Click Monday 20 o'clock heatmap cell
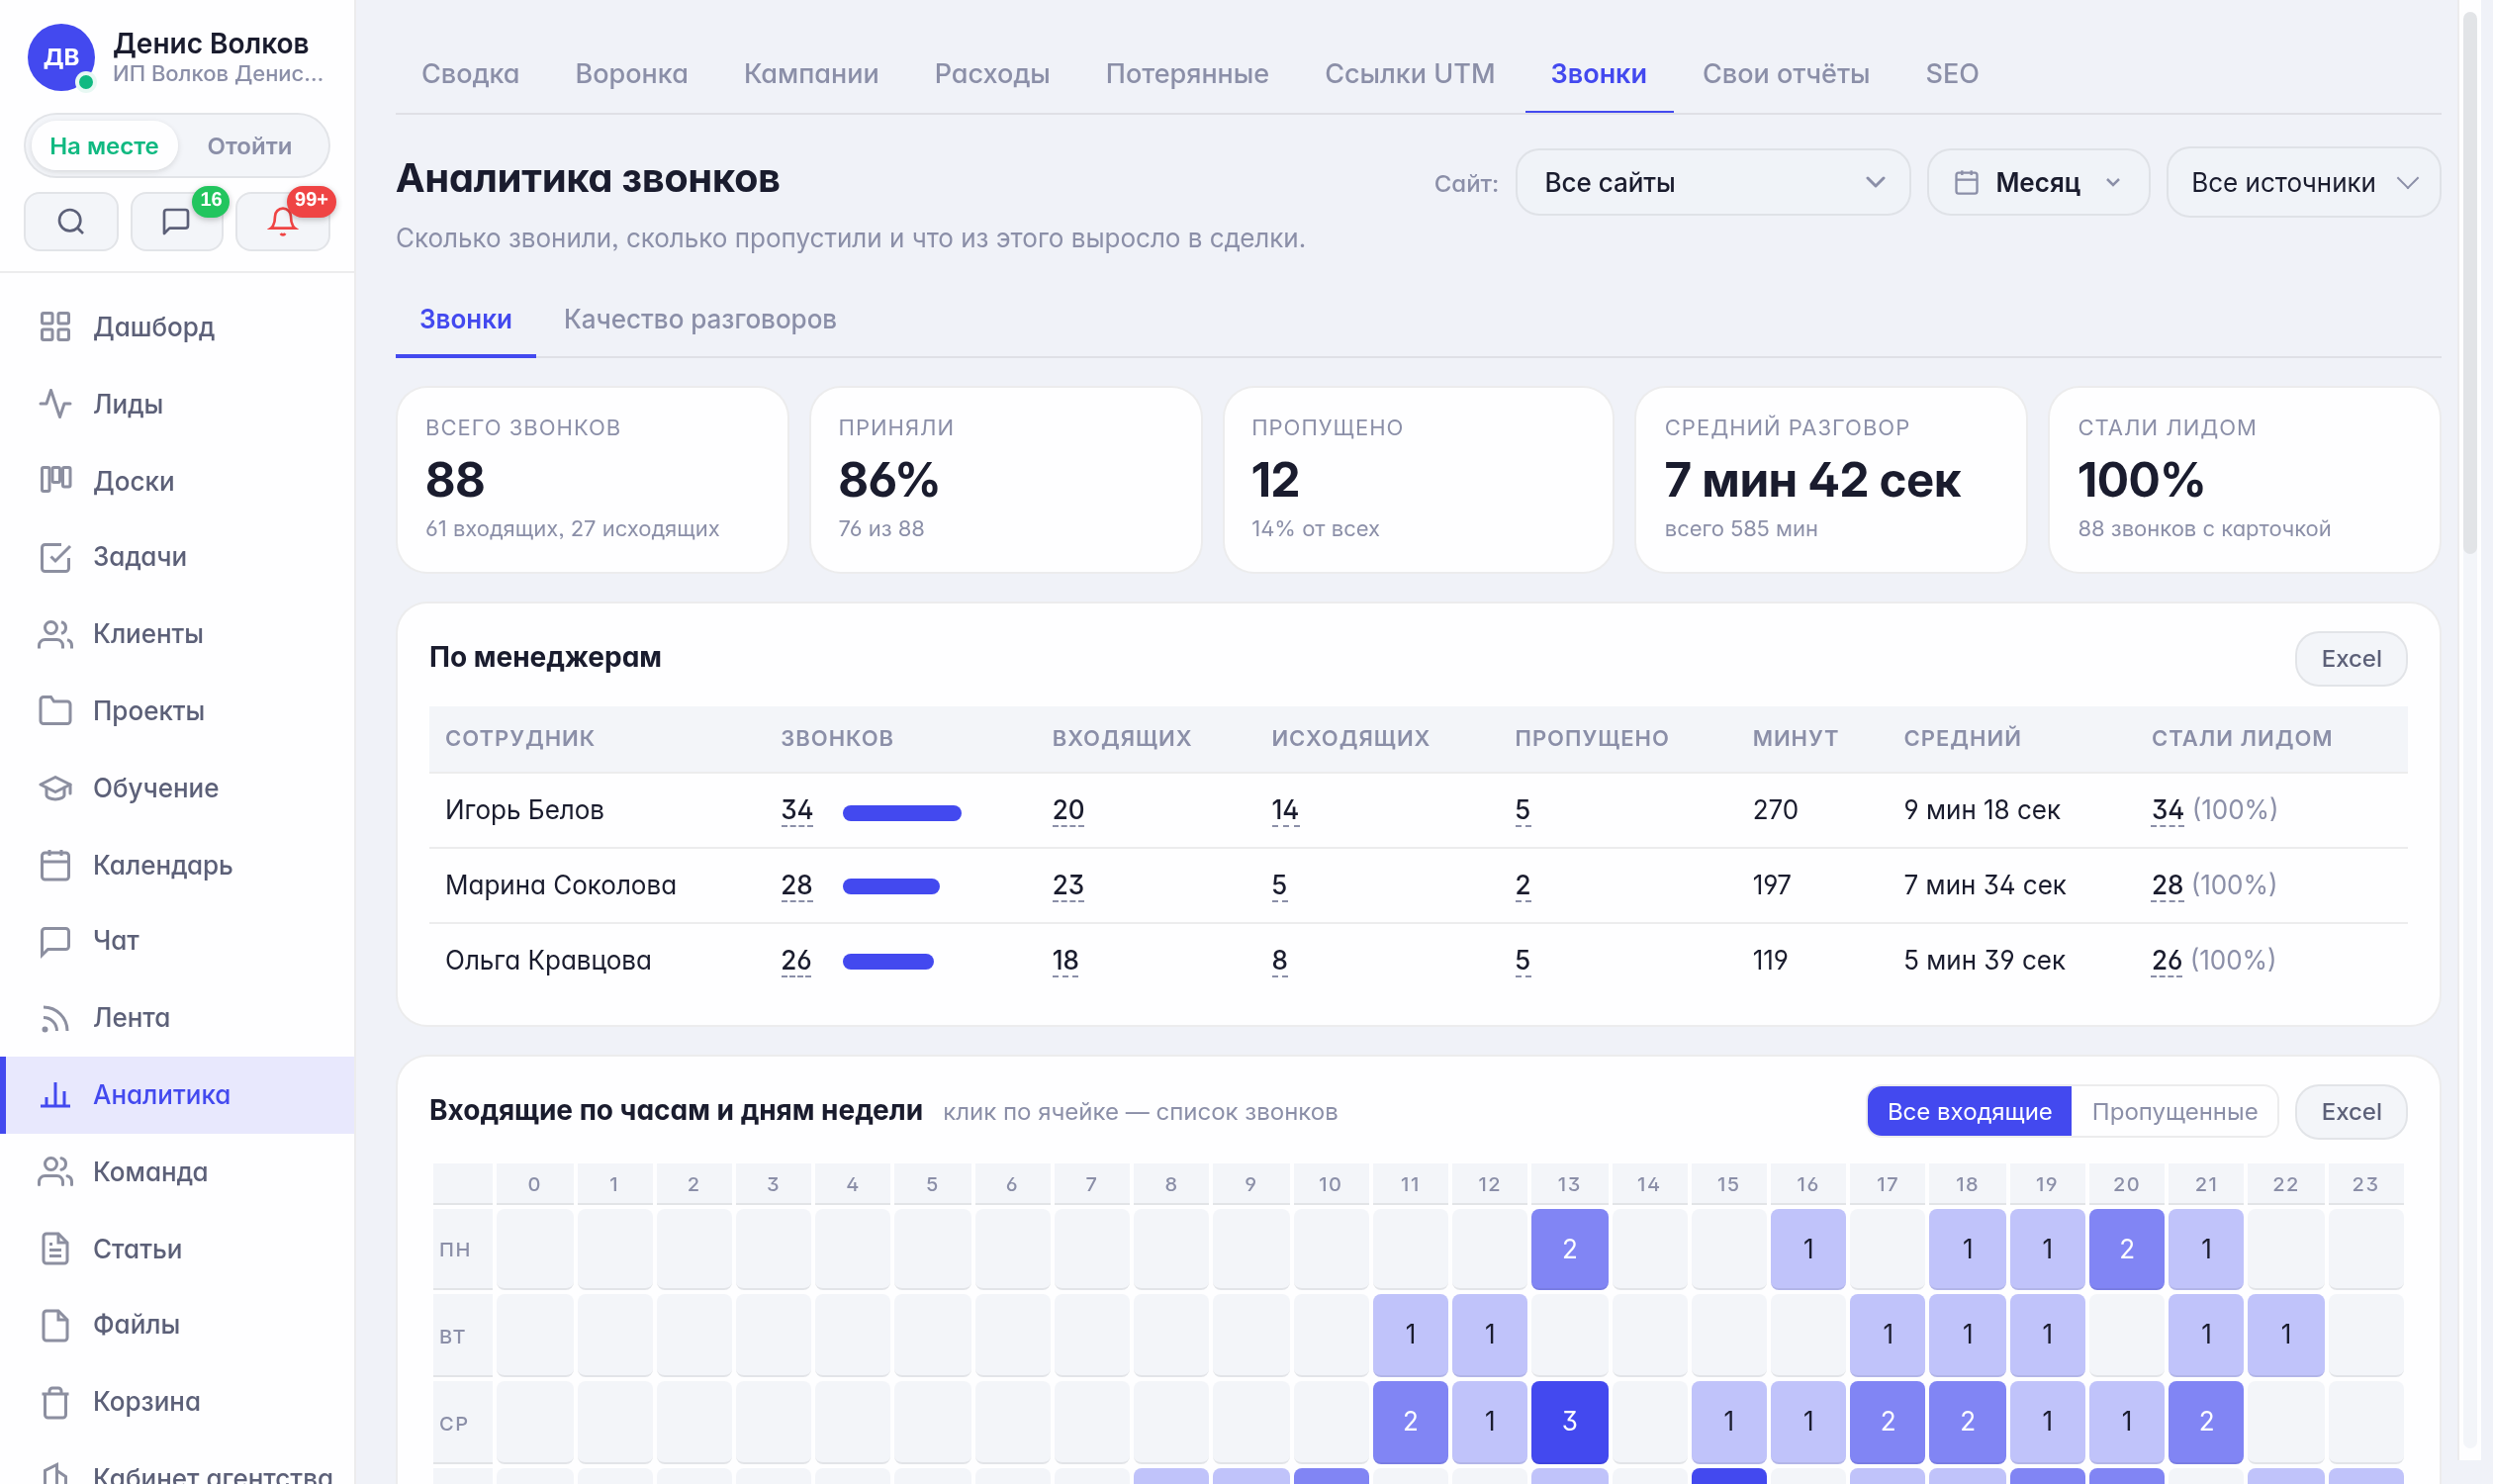2493x1484 pixels. pyautogui.click(x=2126, y=1249)
